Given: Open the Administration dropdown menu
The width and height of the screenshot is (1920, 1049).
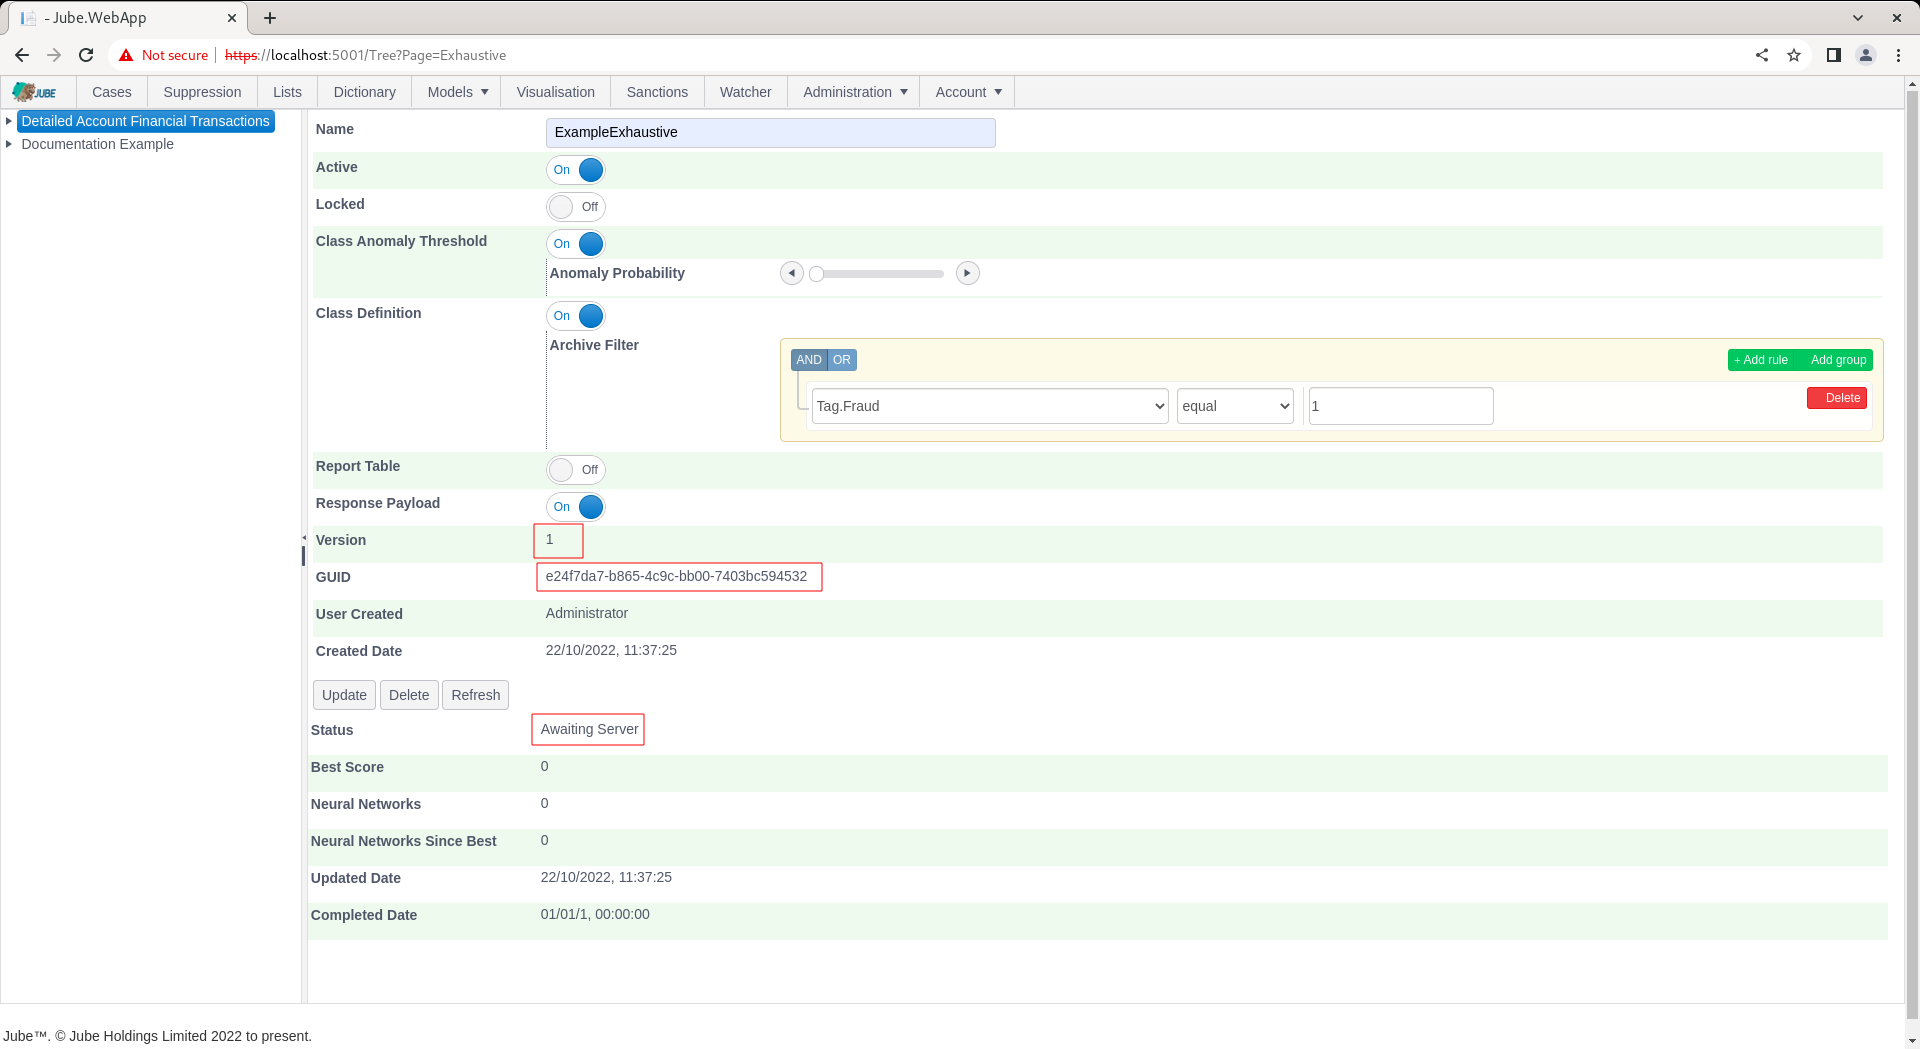Looking at the screenshot, I should pyautogui.click(x=855, y=92).
